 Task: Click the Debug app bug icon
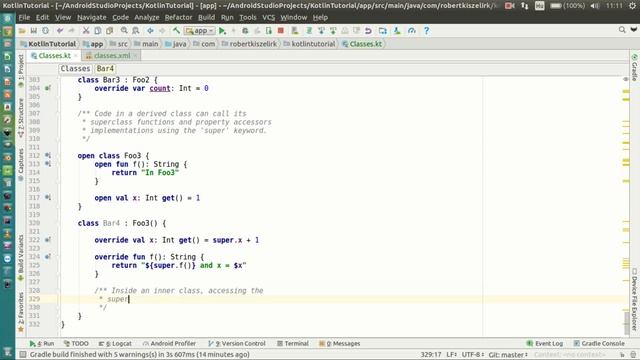[x=245, y=31]
